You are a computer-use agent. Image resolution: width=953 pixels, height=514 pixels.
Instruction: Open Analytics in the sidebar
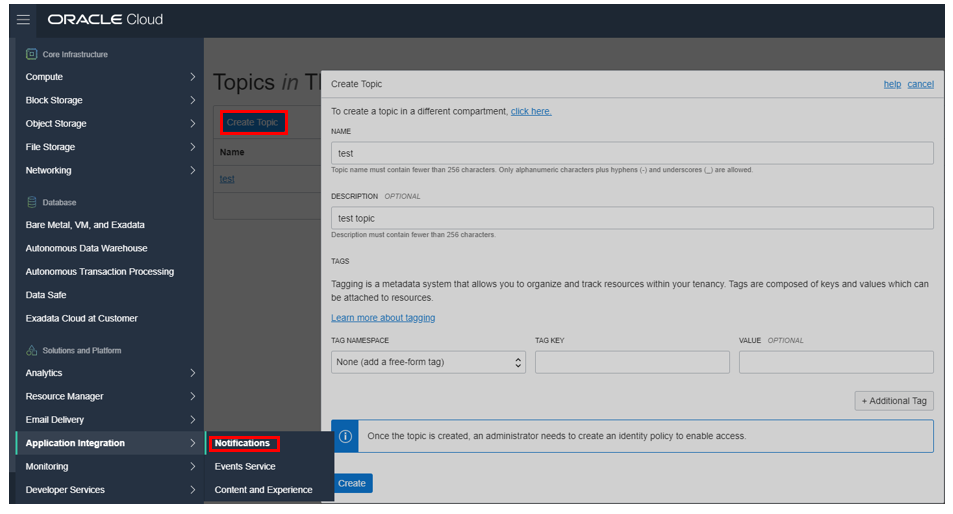(x=44, y=373)
